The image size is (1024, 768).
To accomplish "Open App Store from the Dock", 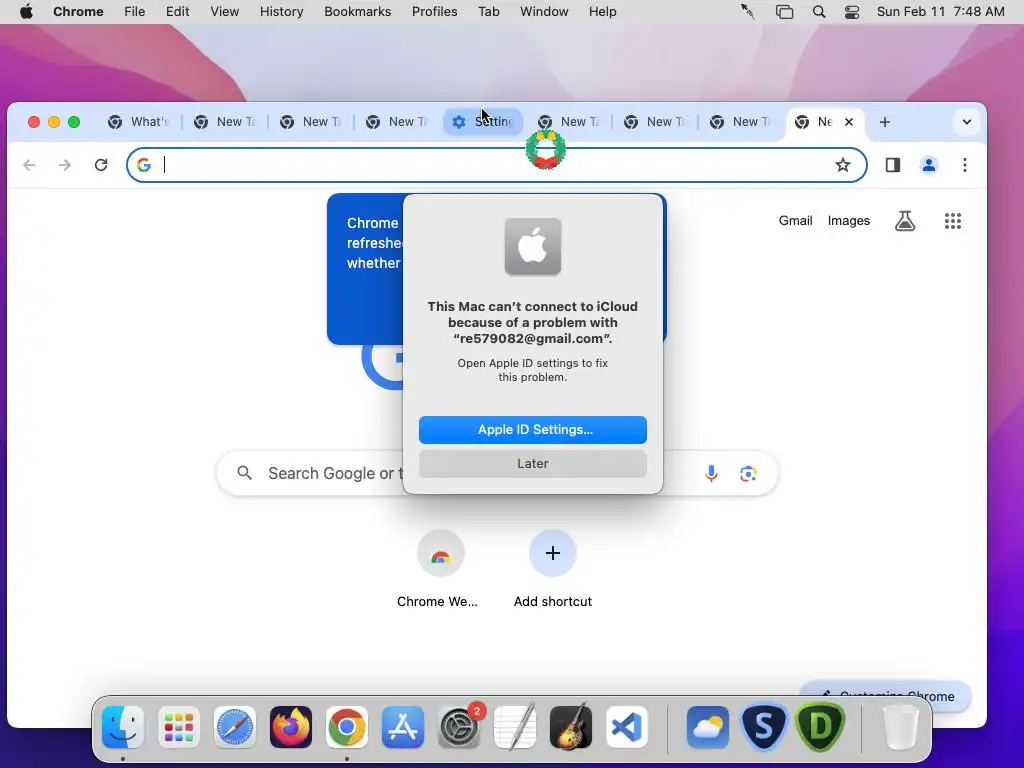I will click(403, 727).
